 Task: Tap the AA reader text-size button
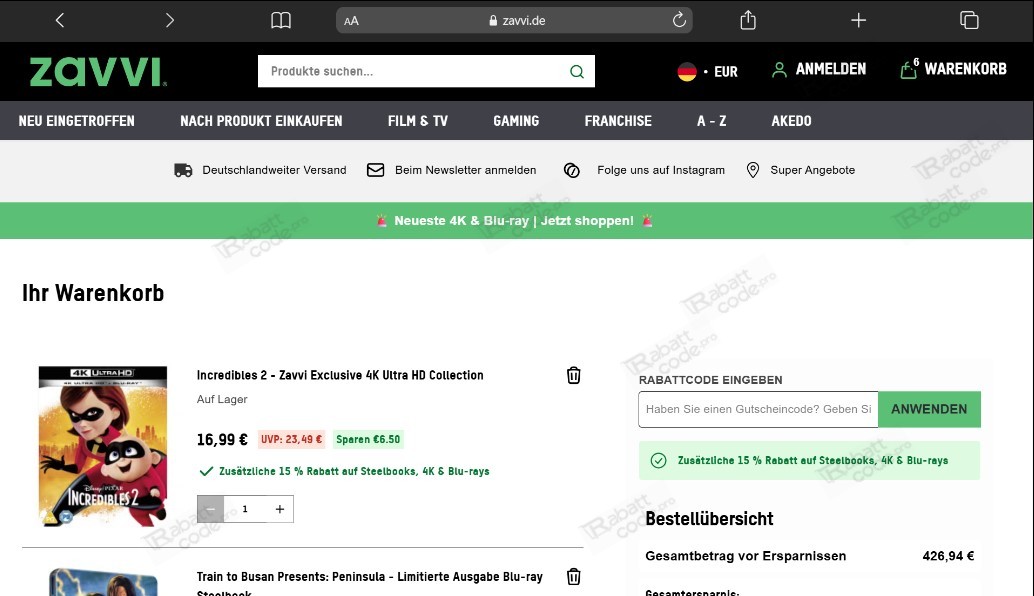tap(351, 21)
